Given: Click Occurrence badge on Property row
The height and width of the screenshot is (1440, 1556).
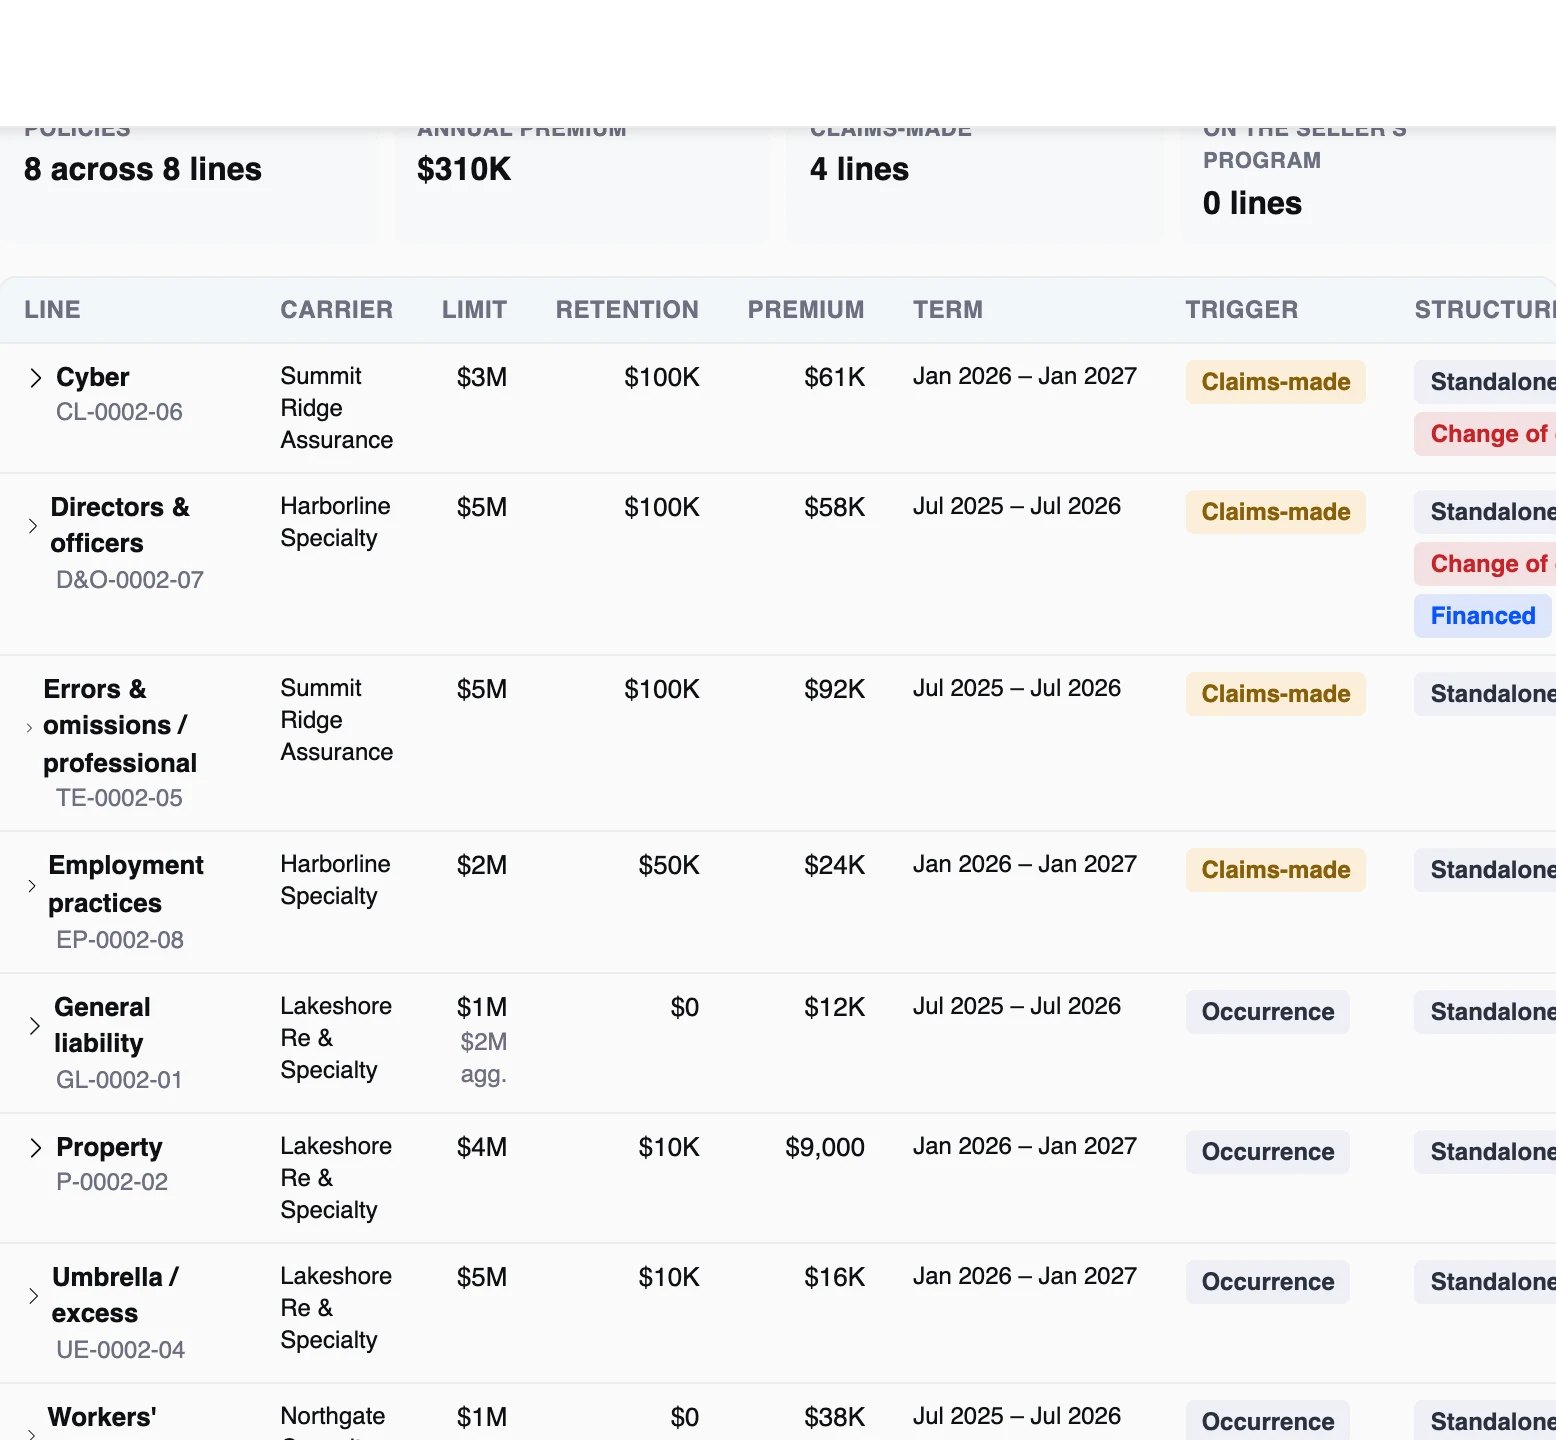Looking at the screenshot, I should [1268, 1152].
